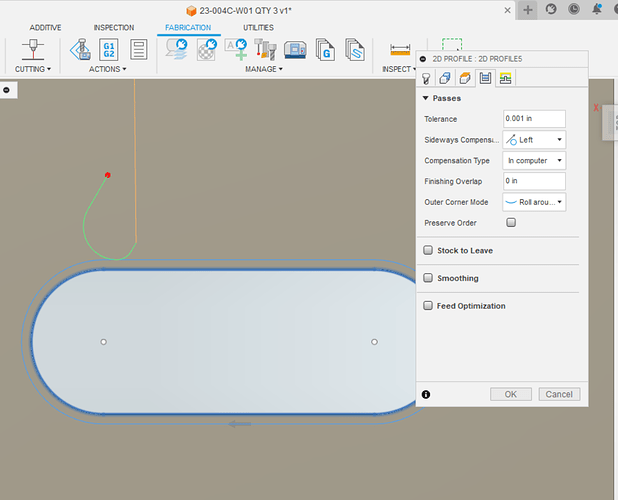Click the extensions icon next to plus button

pyautogui.click(x=551, y=9)
